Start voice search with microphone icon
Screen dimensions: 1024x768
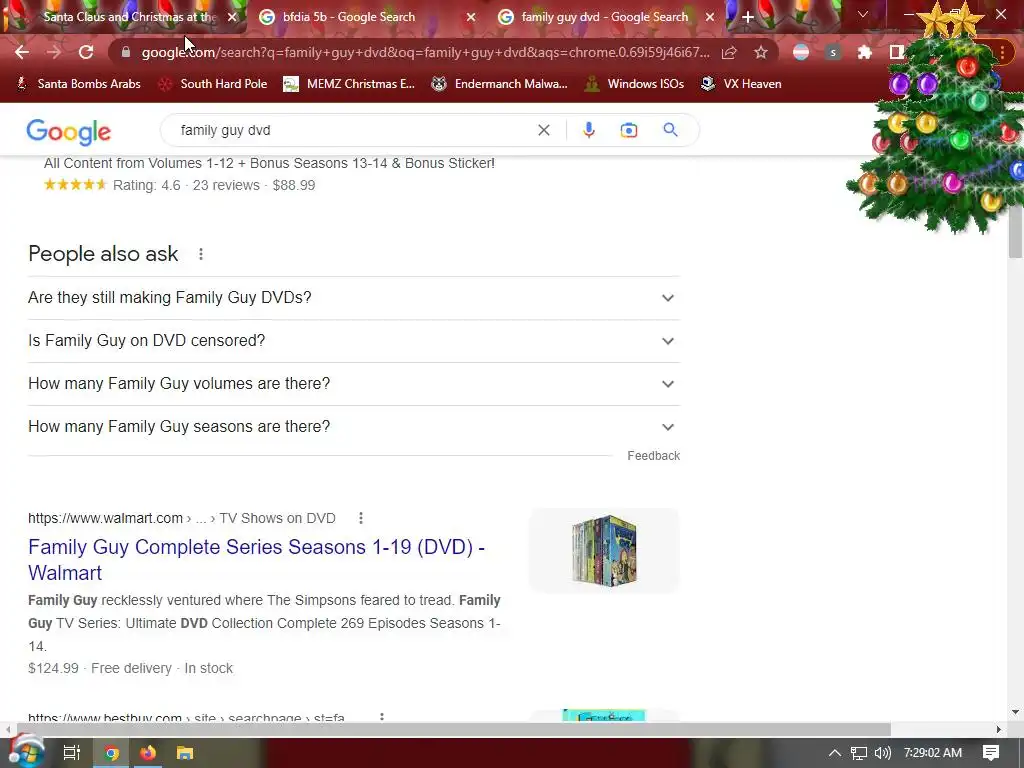click(588, 130)
